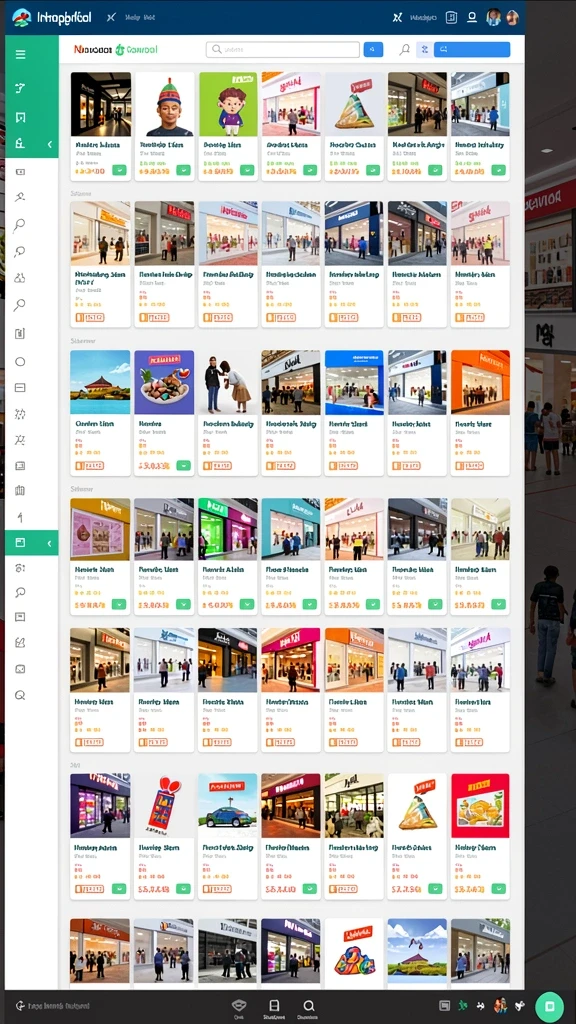Image resolution: width=576 pixels, height=1024 pixels.
Task: Open the mask icon in bottom bar center
Action: [x=239, y=1006]
